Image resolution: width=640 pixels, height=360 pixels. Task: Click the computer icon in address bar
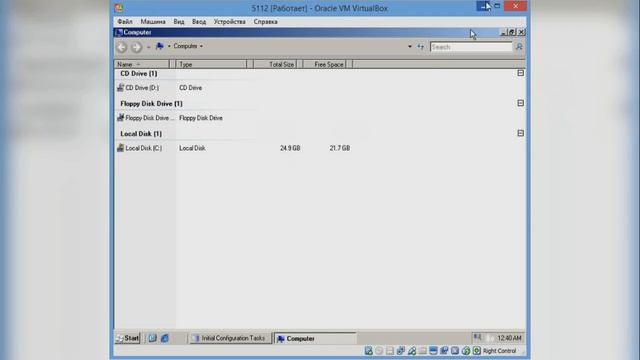(160, 46)
